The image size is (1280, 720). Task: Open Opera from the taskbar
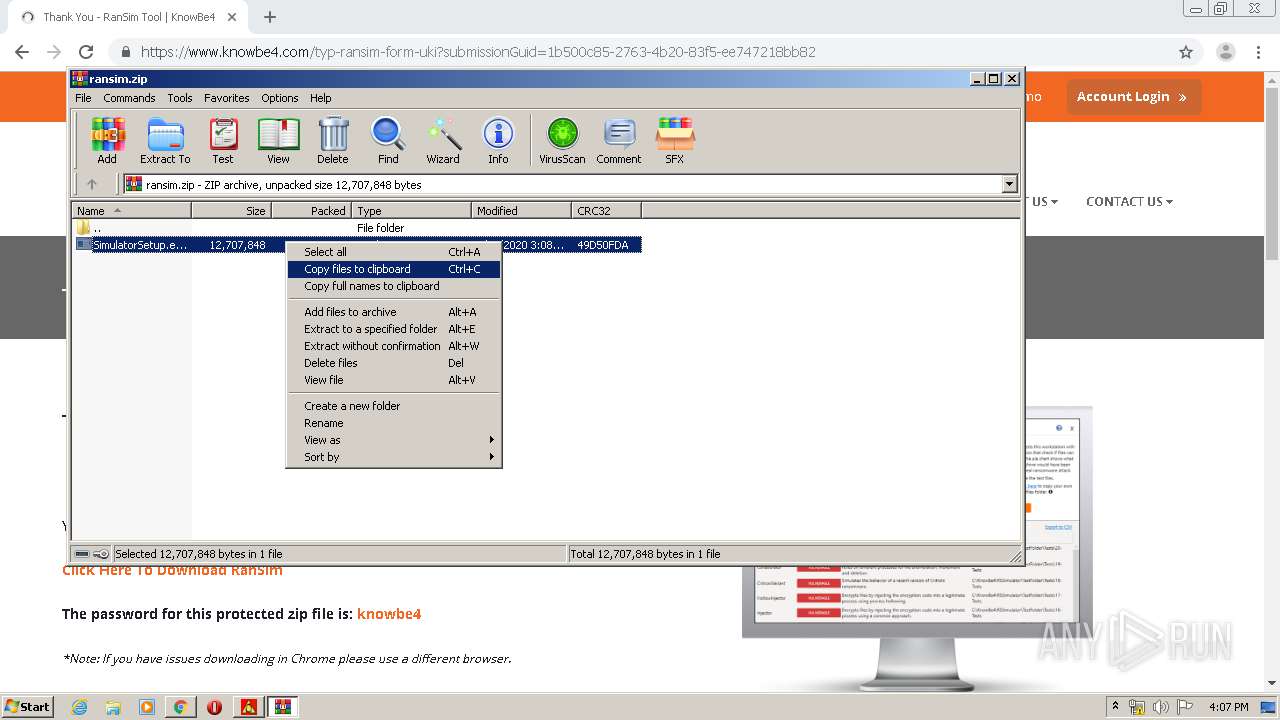point(214,707)
